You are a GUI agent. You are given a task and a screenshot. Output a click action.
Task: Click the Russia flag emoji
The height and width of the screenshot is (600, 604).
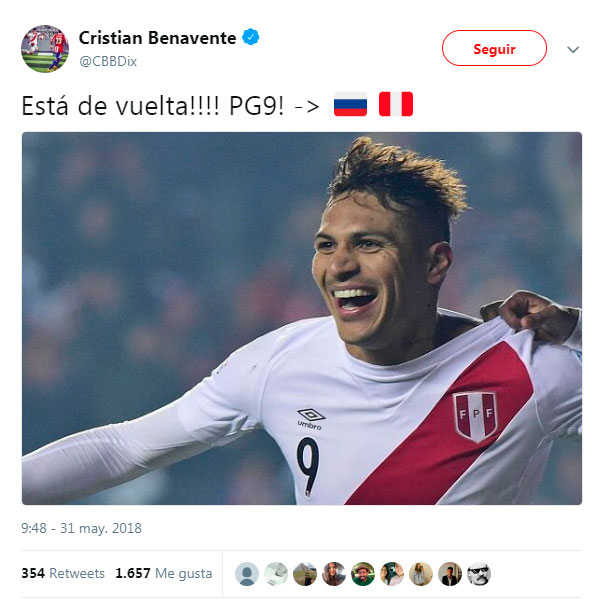point(350,104)
